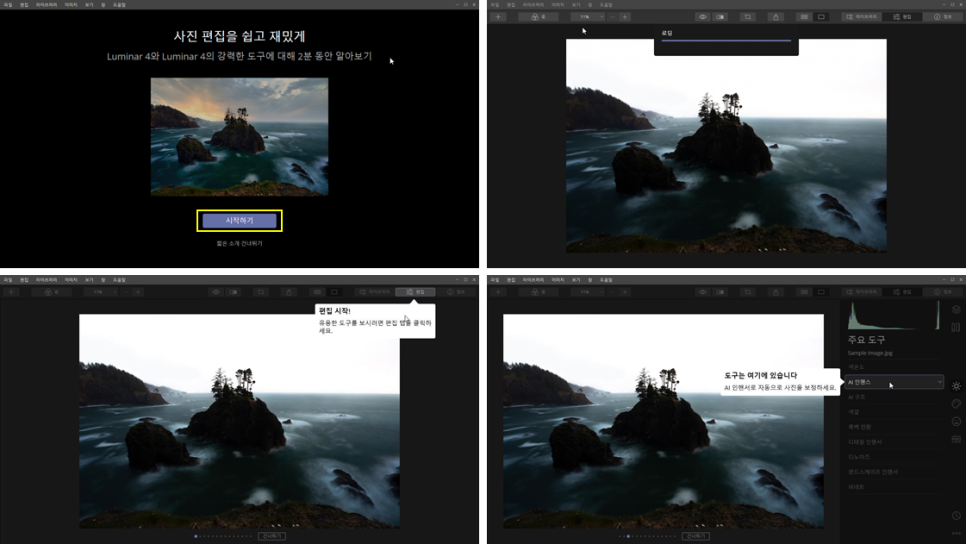Screen dimensions: 966x544
Task: Open 라이브러리 menu in the welcome window
Action: click(46, 4)
